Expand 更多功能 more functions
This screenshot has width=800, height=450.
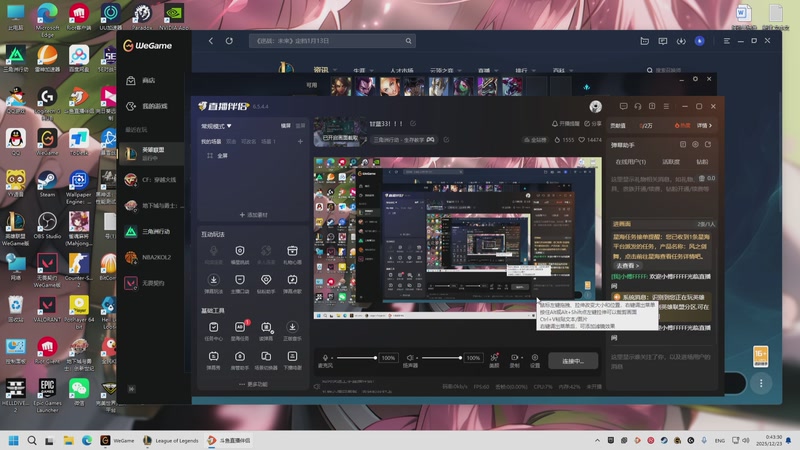254,384
